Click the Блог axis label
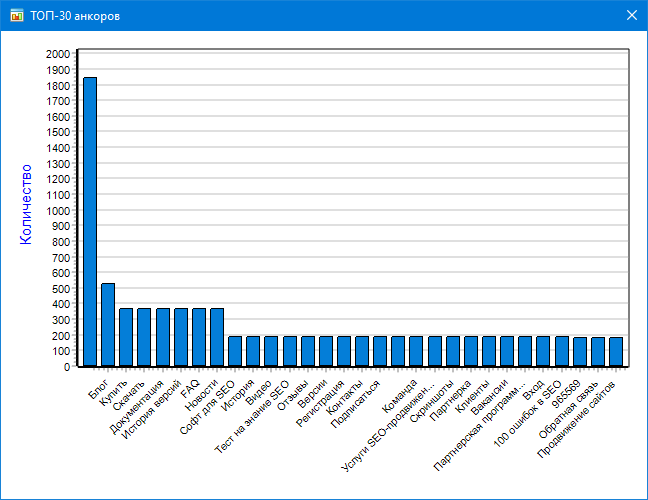Screen dimensions: 648x500 (x=100, y=389)
